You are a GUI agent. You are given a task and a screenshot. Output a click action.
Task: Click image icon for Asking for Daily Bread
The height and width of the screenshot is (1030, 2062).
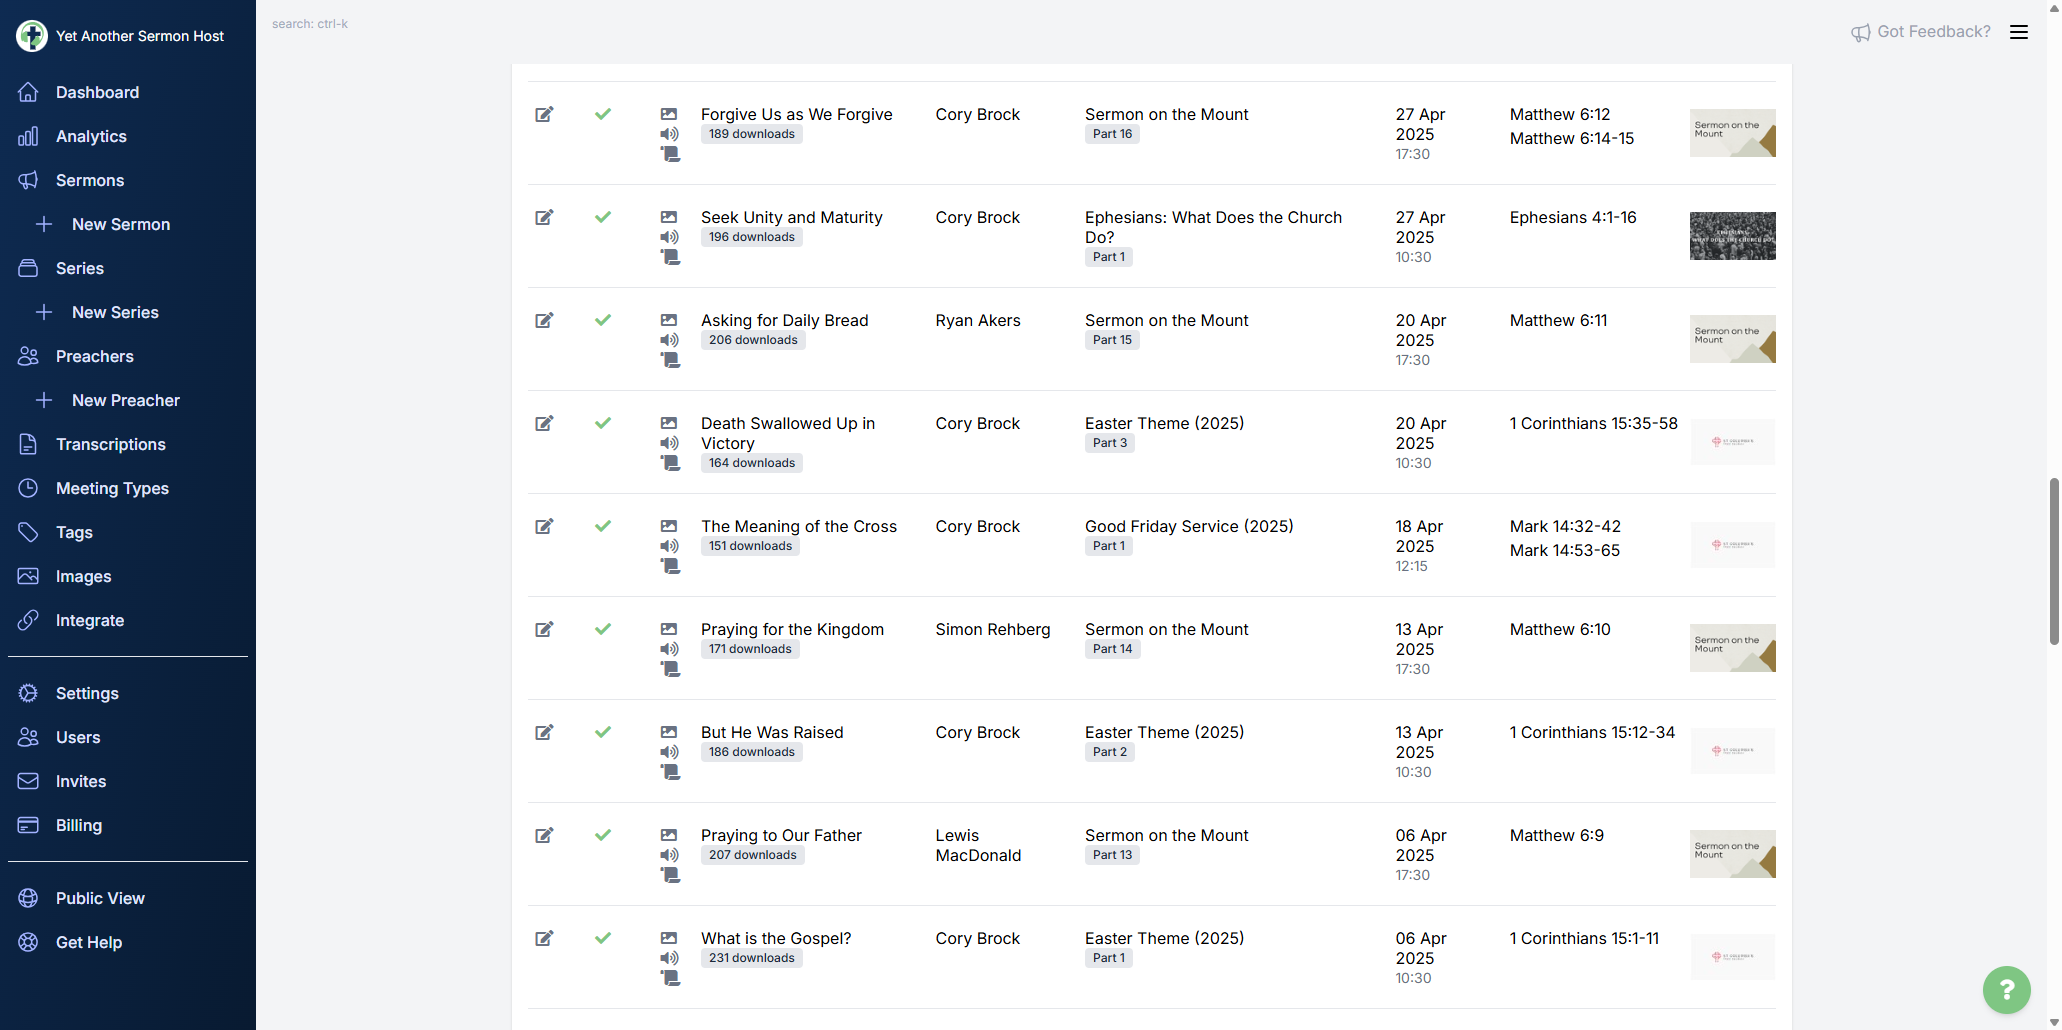[x=669, y=320]
